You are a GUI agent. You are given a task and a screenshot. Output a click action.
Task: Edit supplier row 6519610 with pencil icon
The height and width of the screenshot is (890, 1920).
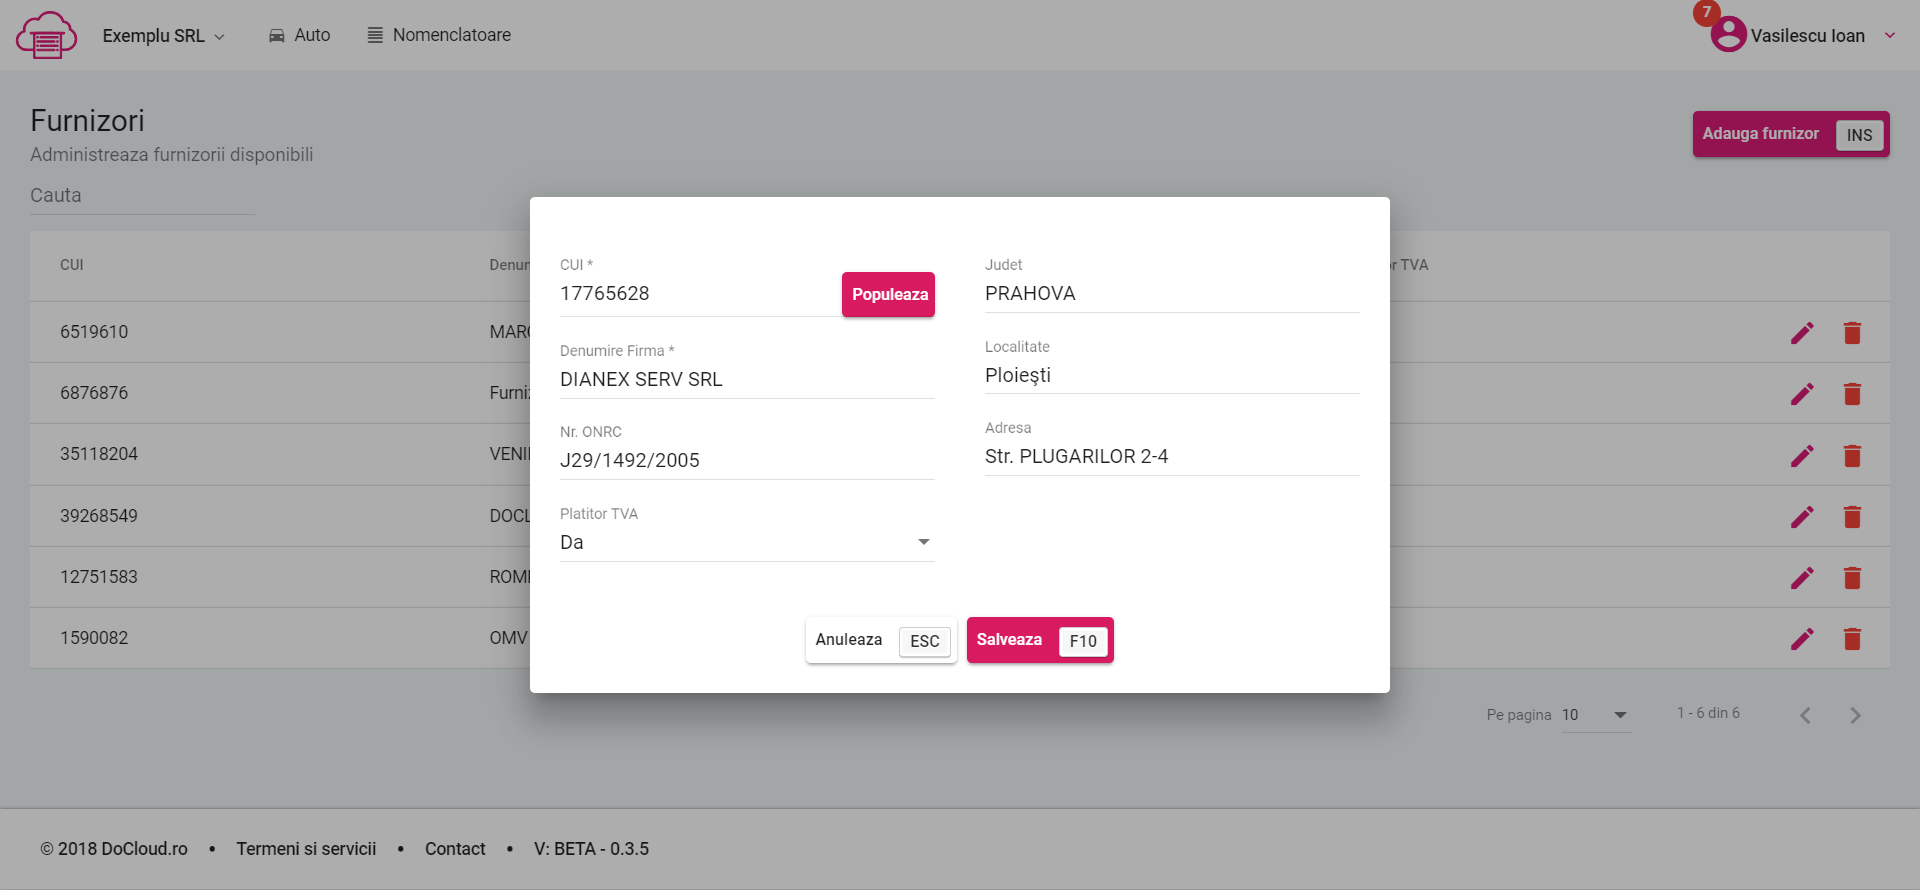point(1802,333)
